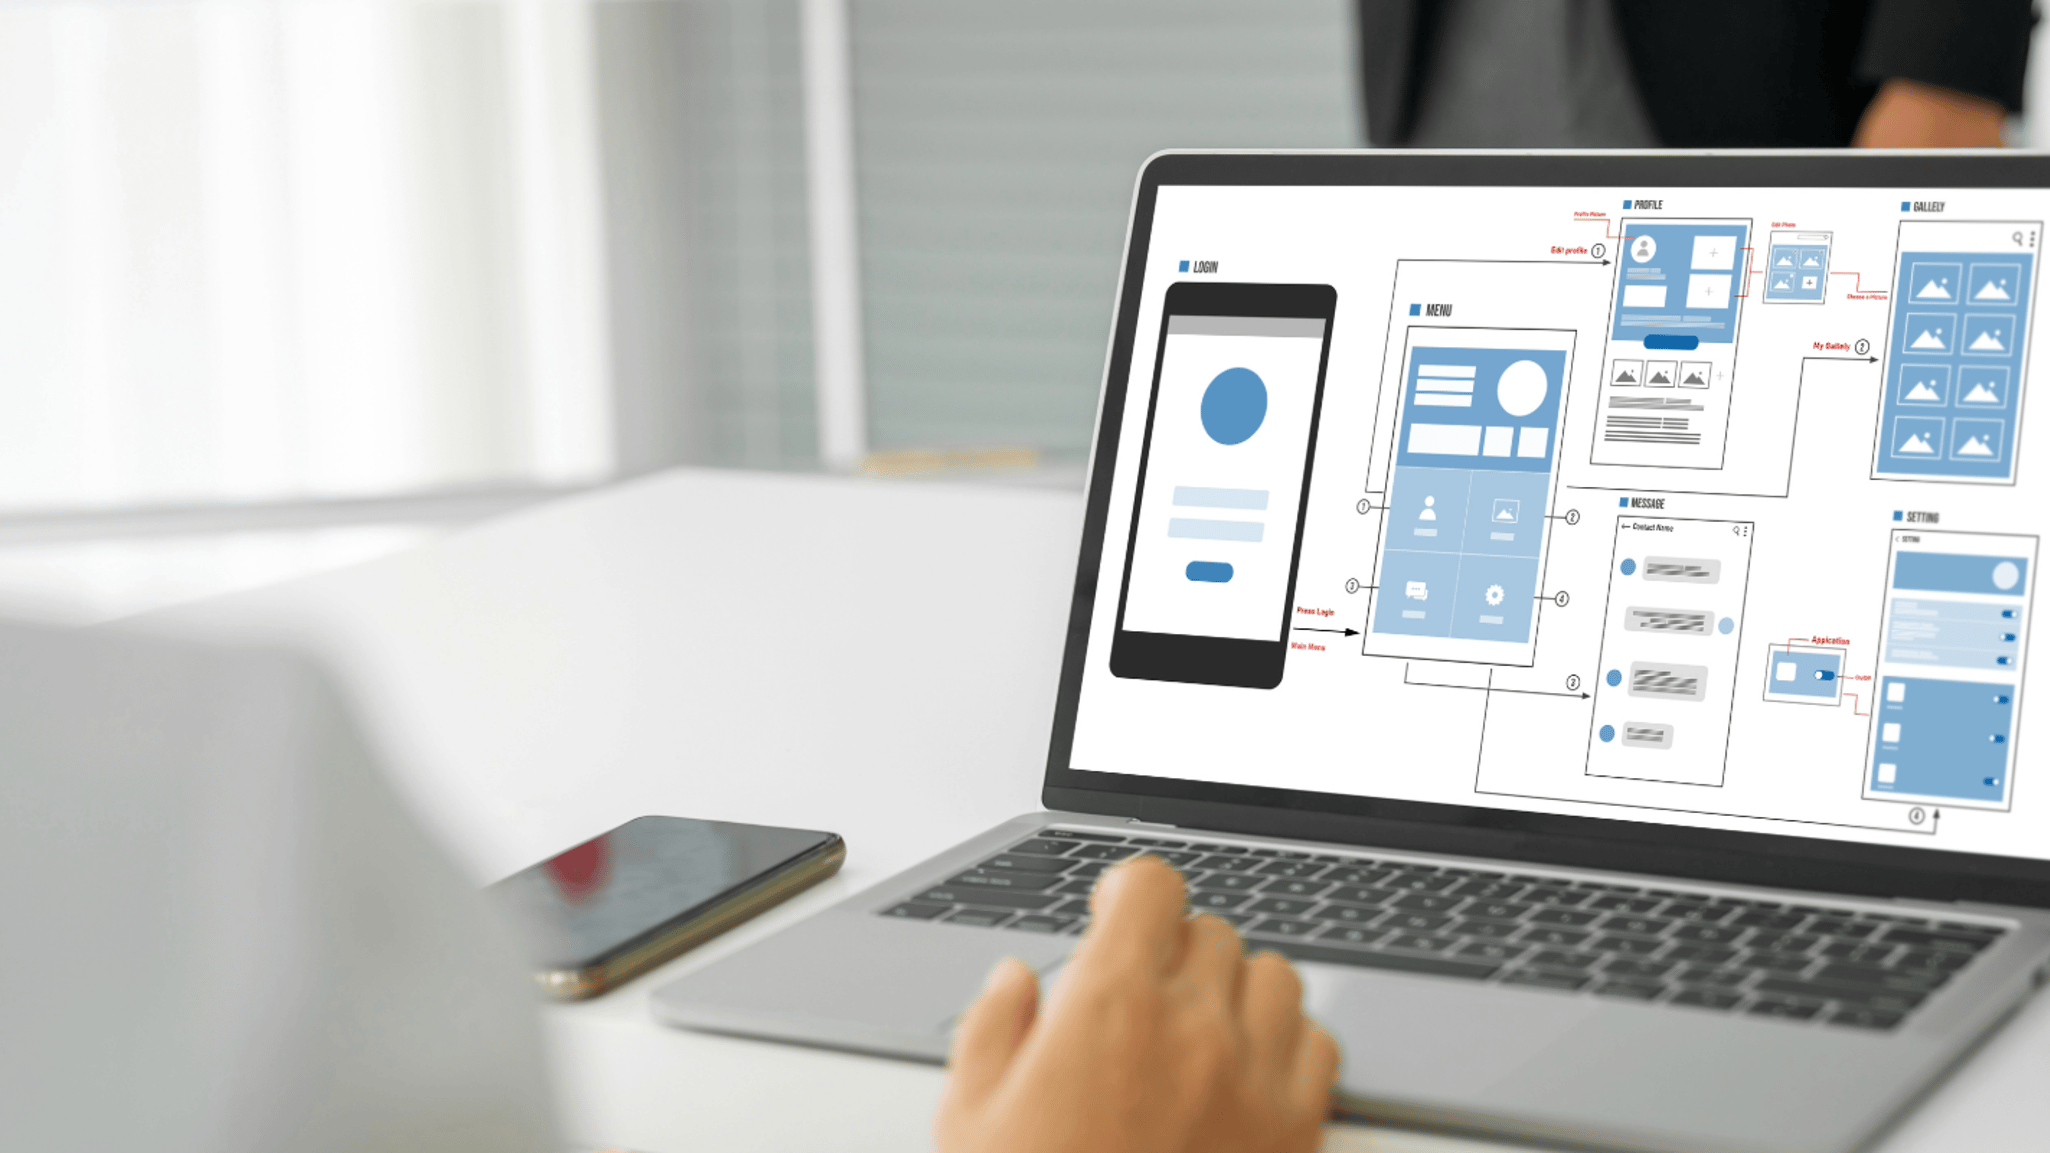Click the search icon in GALLERY panel

pos(2015,237)
